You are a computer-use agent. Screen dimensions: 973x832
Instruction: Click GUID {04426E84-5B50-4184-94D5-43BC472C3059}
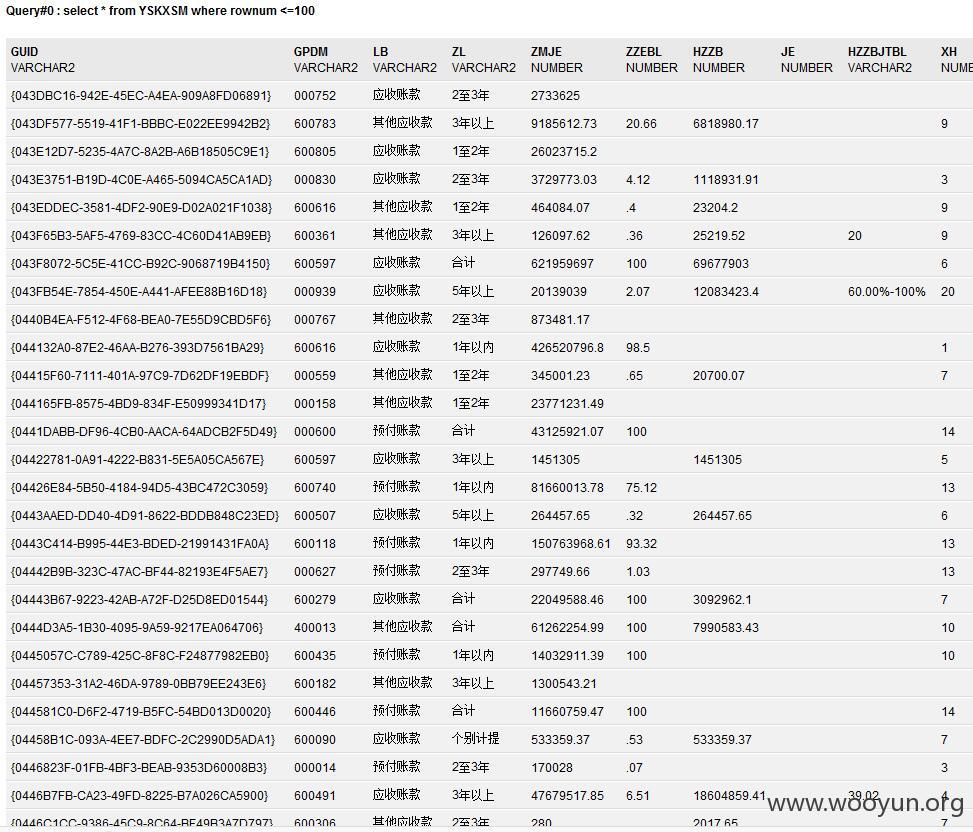(140, 488)
